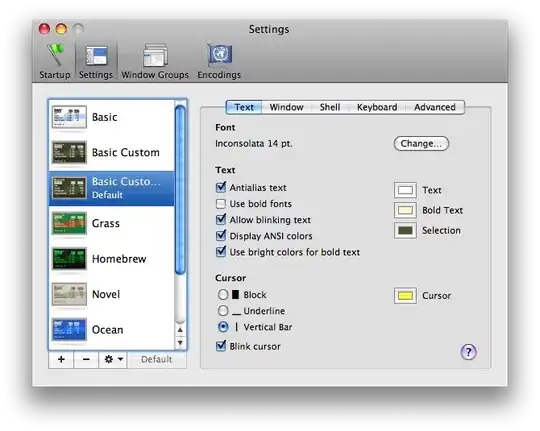Choose the Block cursor radio button

223,295
